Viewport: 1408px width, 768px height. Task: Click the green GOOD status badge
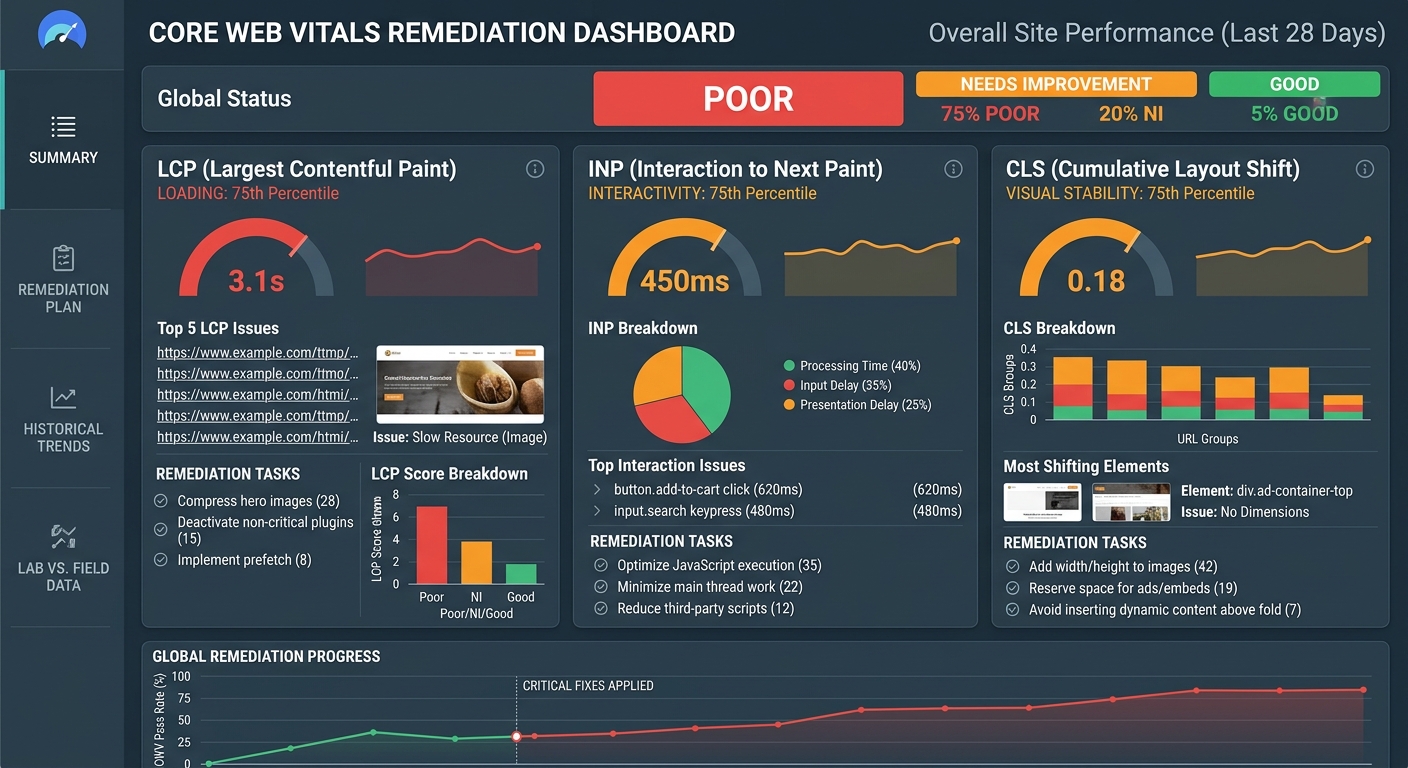pyautogui.click(x=1294, y=84)
